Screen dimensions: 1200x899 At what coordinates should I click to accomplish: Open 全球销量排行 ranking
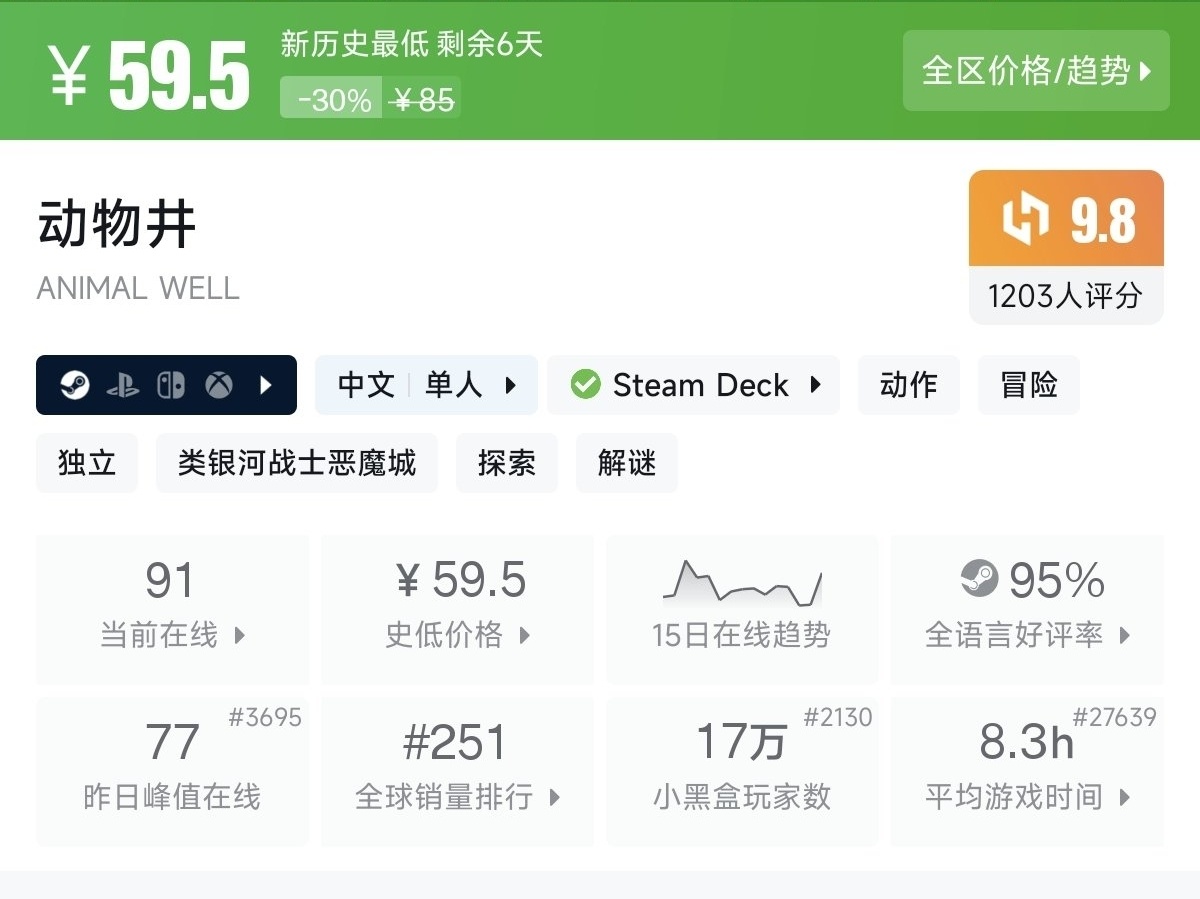458,770
